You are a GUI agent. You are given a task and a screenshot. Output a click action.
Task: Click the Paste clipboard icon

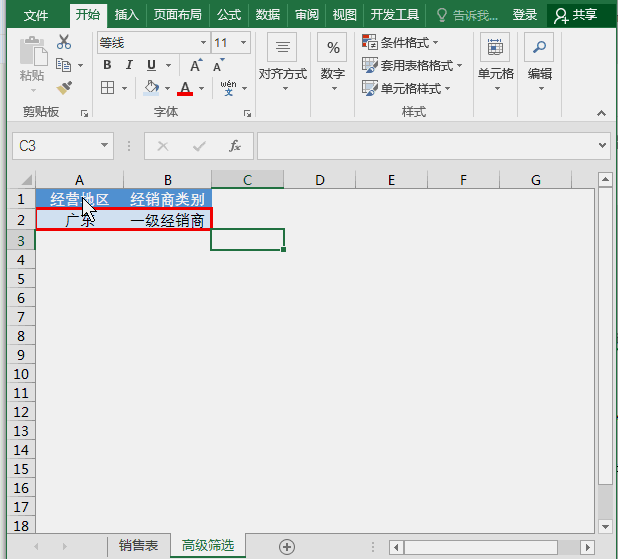(33, 51)
